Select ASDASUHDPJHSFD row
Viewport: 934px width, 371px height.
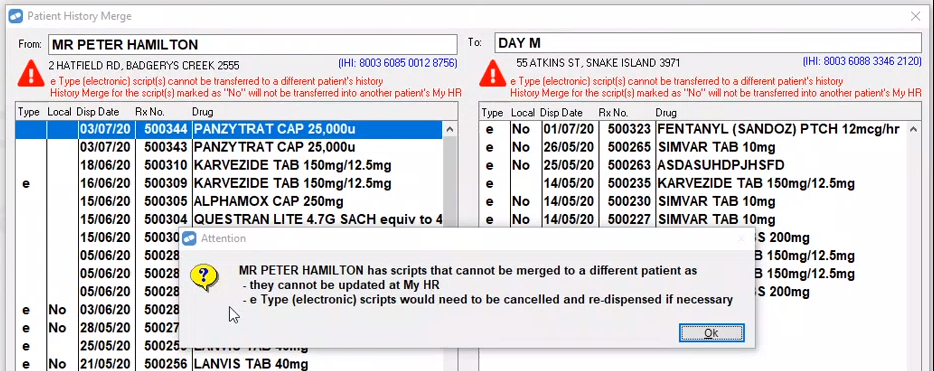click(x=692, y=165)
